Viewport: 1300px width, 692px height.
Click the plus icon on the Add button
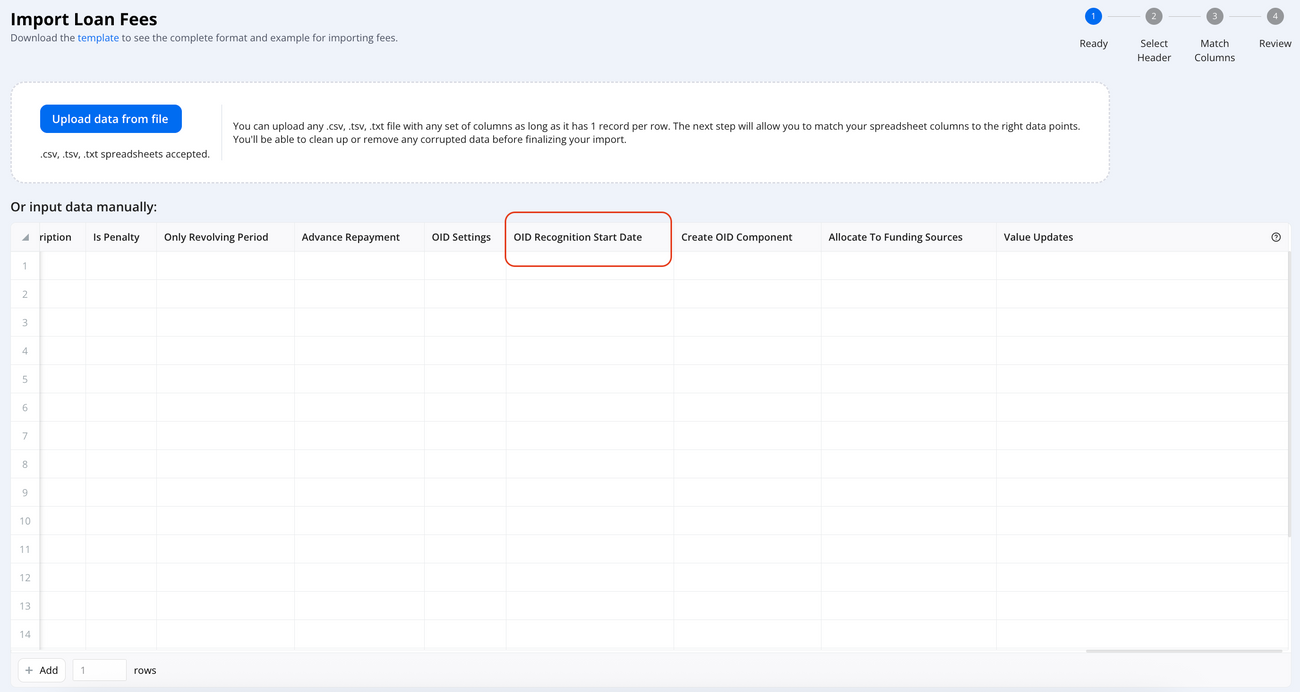click(30, 670)
